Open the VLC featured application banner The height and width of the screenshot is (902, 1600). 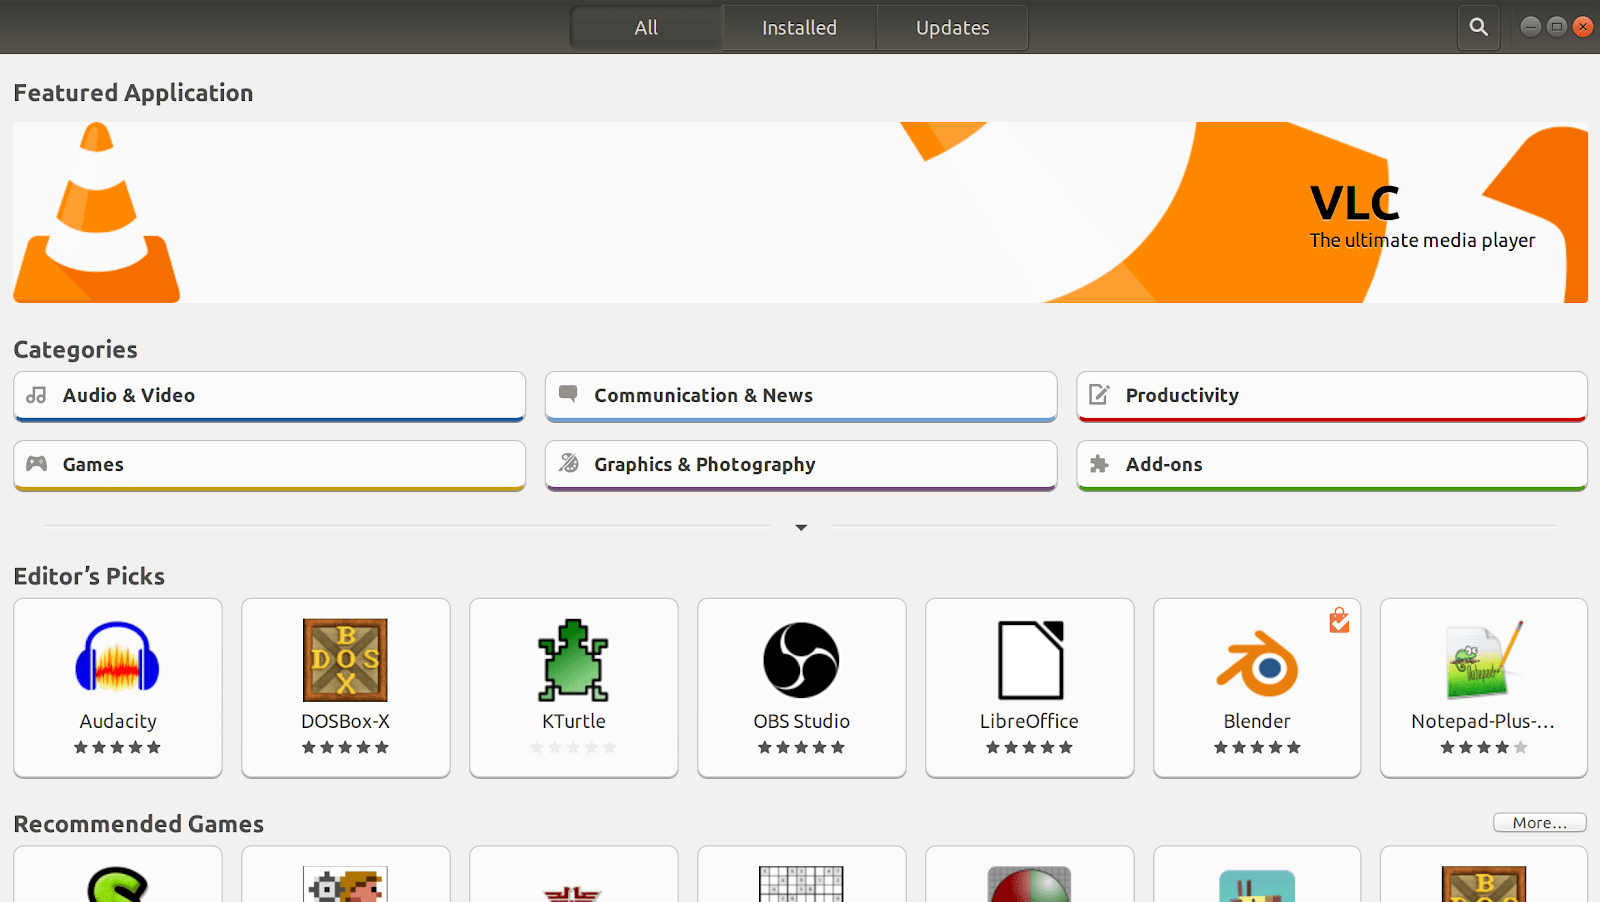tap(800, 212)
